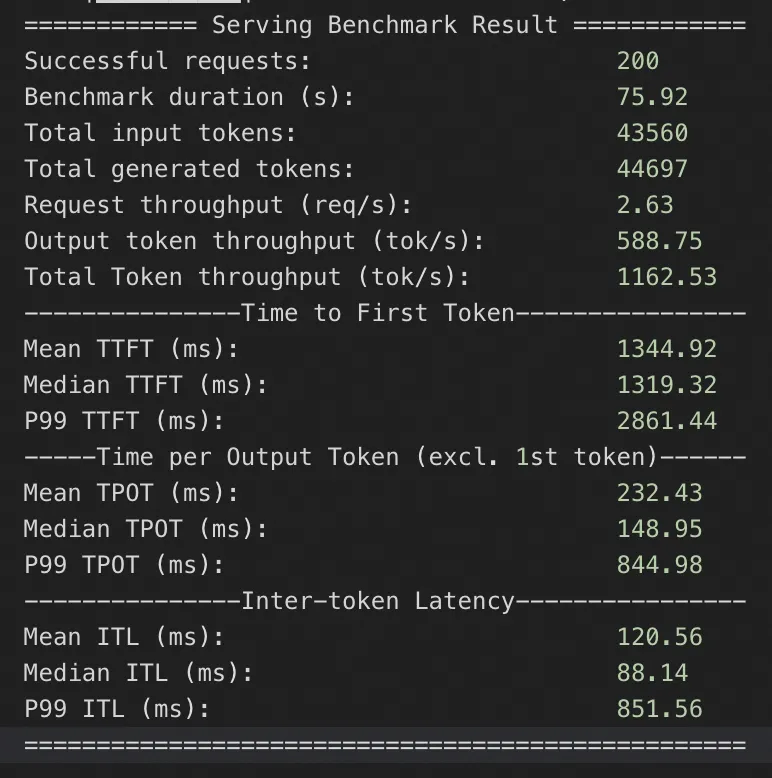
Task: Click the Mean ITL value 120.56
Action: (659, 637)
